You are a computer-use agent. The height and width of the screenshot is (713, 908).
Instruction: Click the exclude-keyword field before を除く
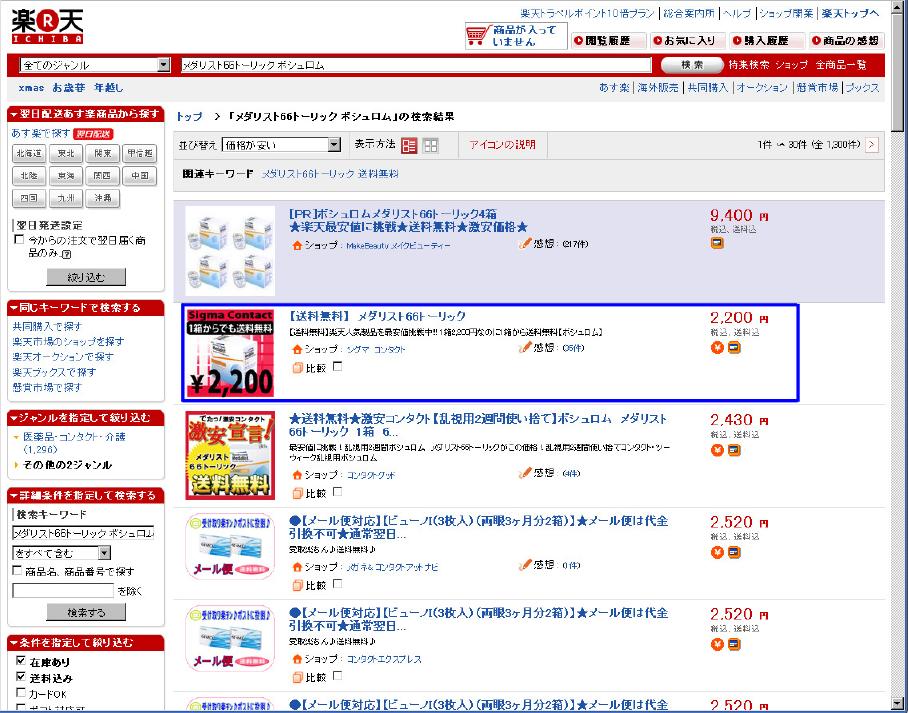pos(63,590)
